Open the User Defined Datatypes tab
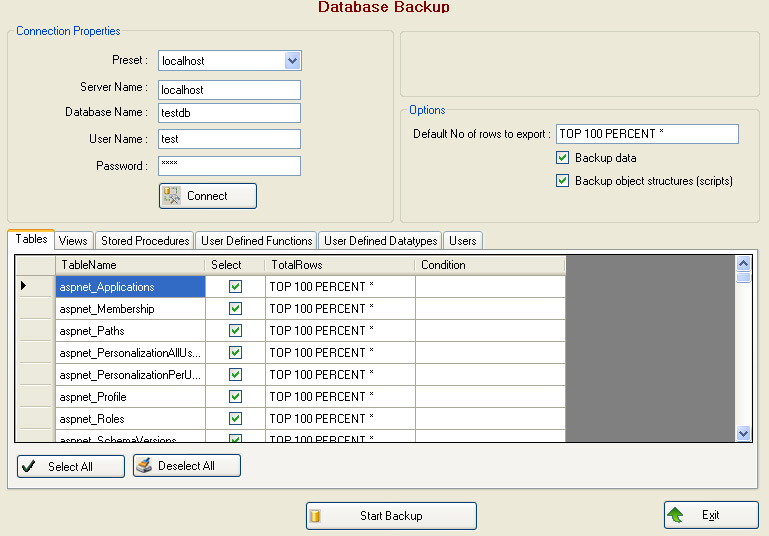The image size is (769, 536). [x=380, y=241]
